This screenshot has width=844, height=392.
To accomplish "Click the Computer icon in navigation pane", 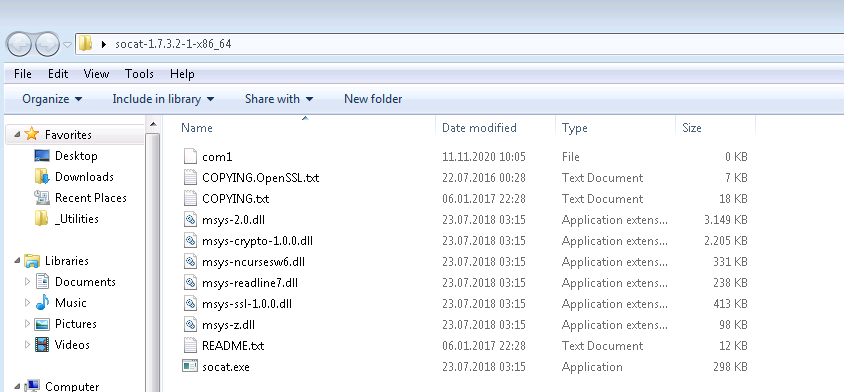I will click(x=32, y=386).
